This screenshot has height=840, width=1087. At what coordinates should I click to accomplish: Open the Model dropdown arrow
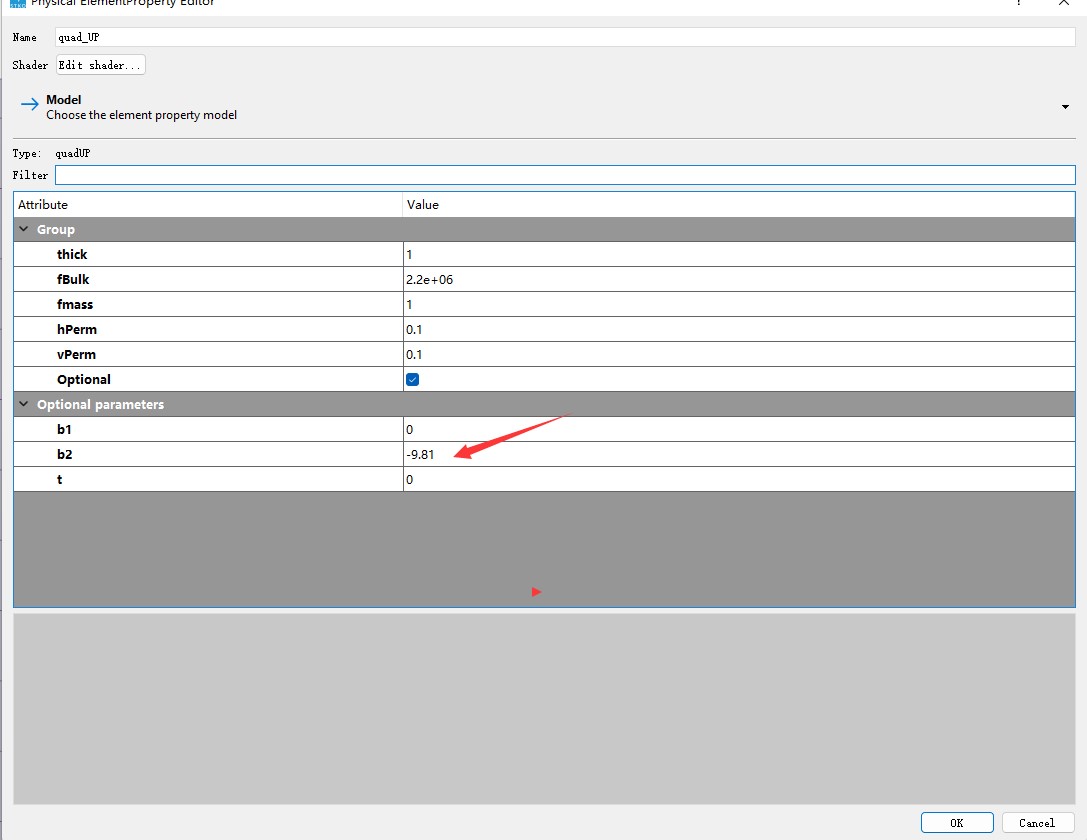(x=1065, y=107)
